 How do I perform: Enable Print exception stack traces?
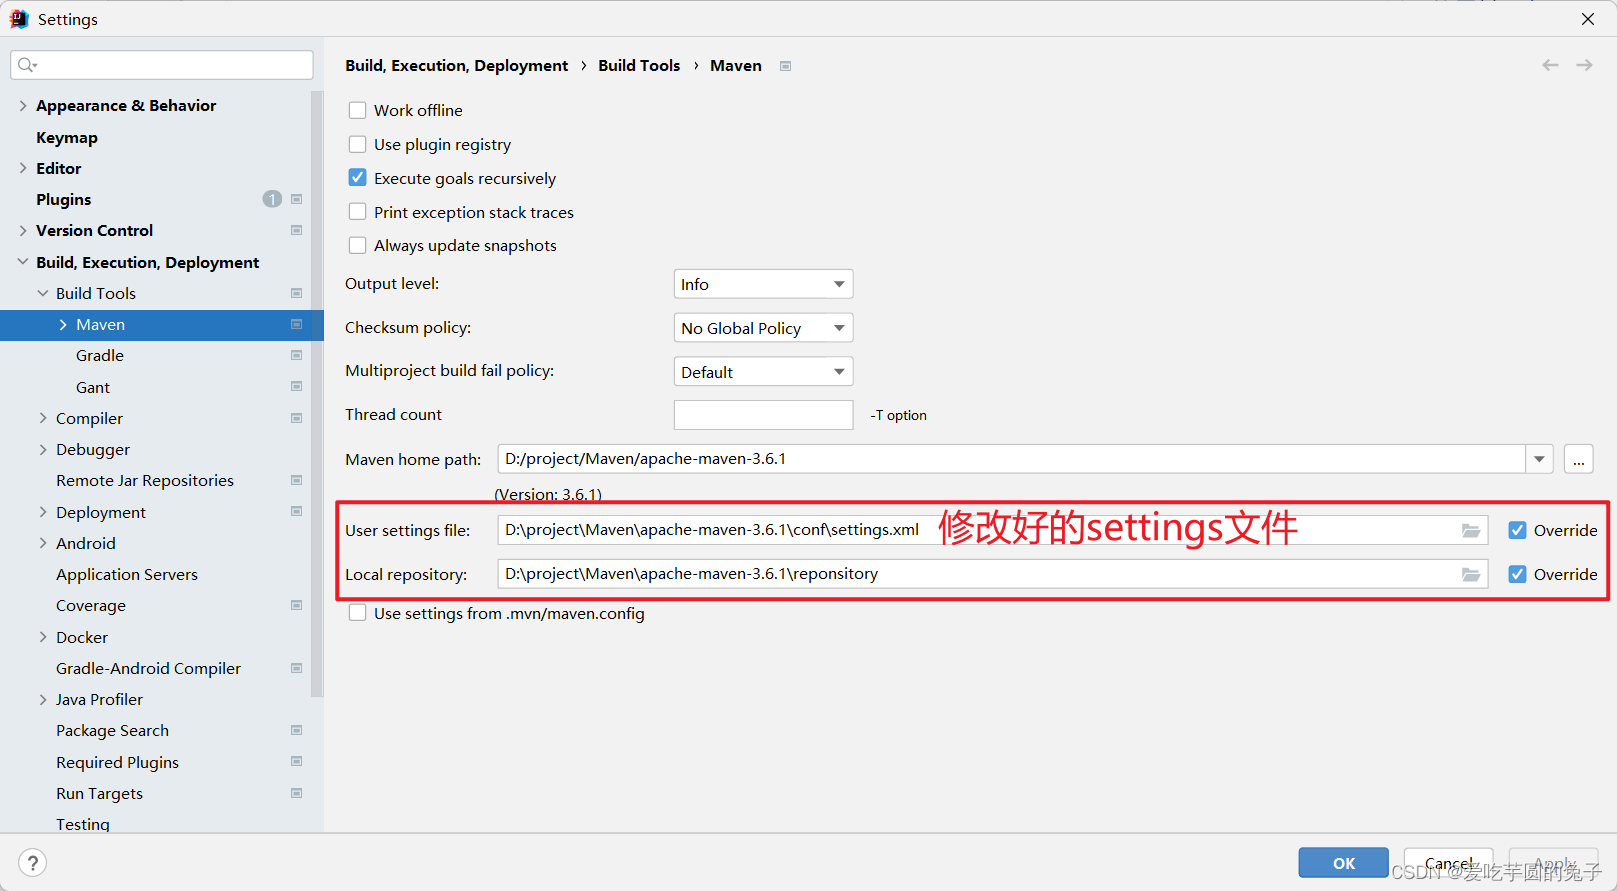(357, 212)
